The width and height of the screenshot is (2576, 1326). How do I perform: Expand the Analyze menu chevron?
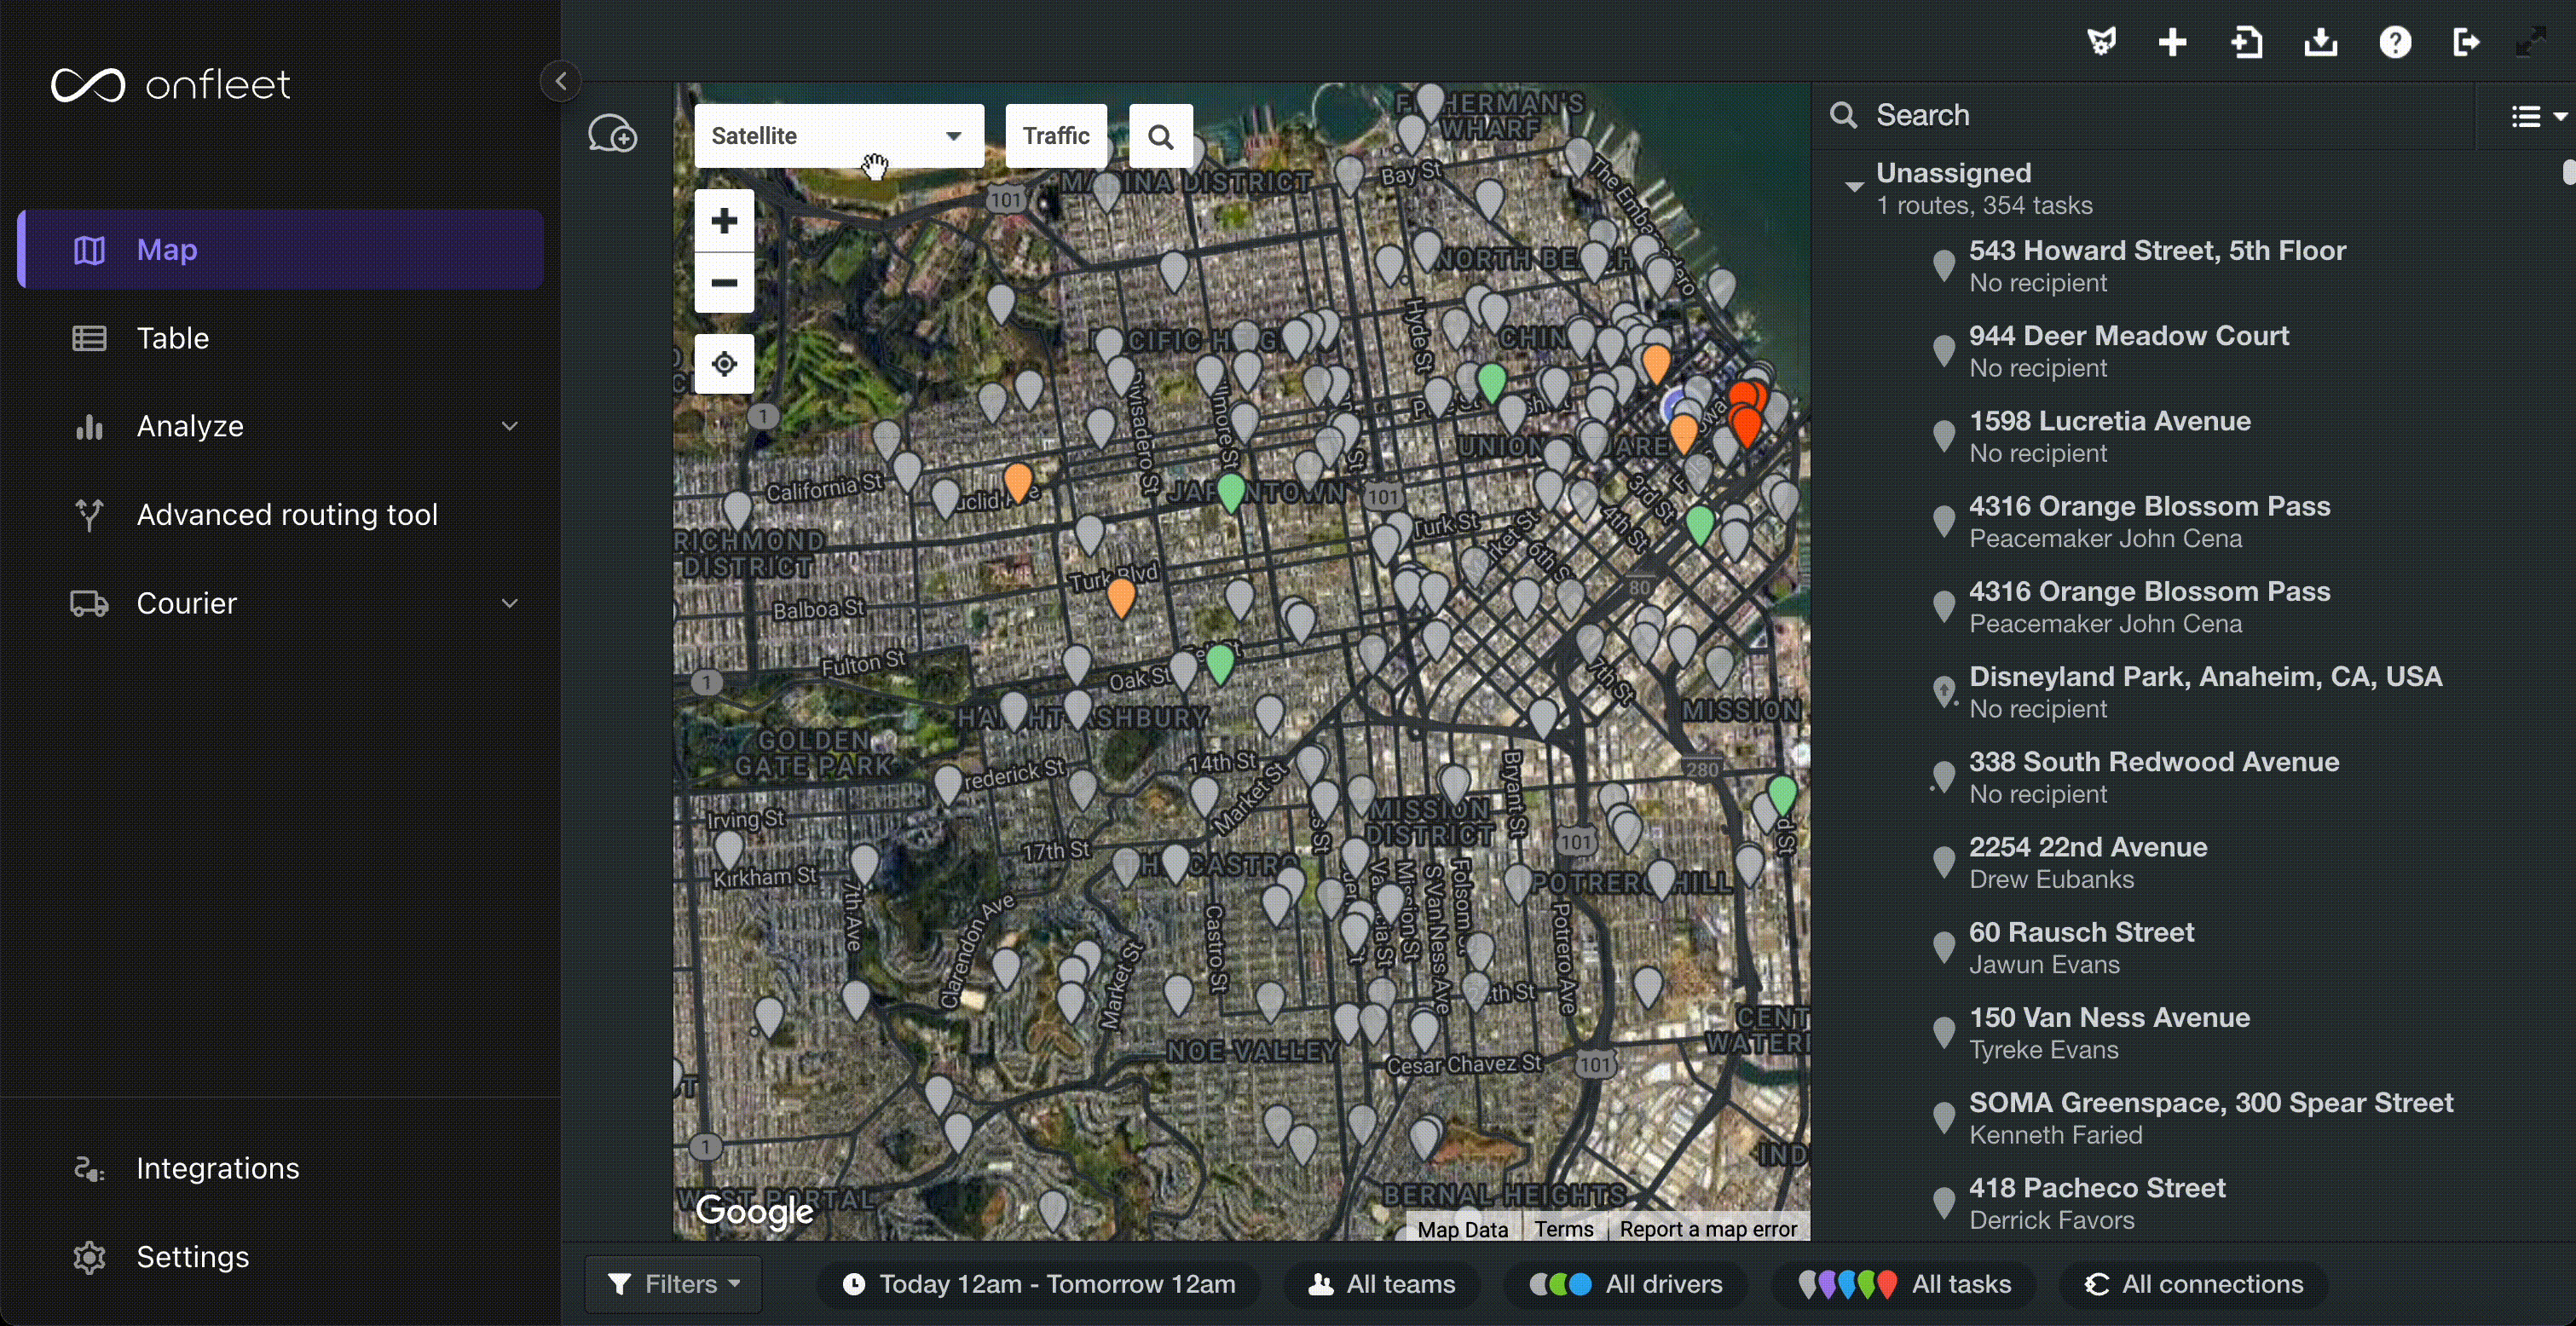pyautogui.click(x=510, y=426)
